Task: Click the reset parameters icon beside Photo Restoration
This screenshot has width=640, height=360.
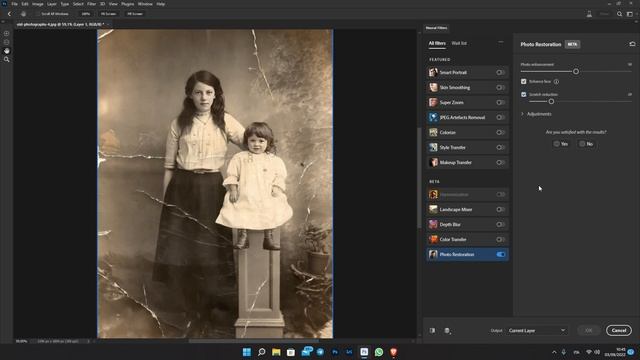Action: (x=632, y=44)
